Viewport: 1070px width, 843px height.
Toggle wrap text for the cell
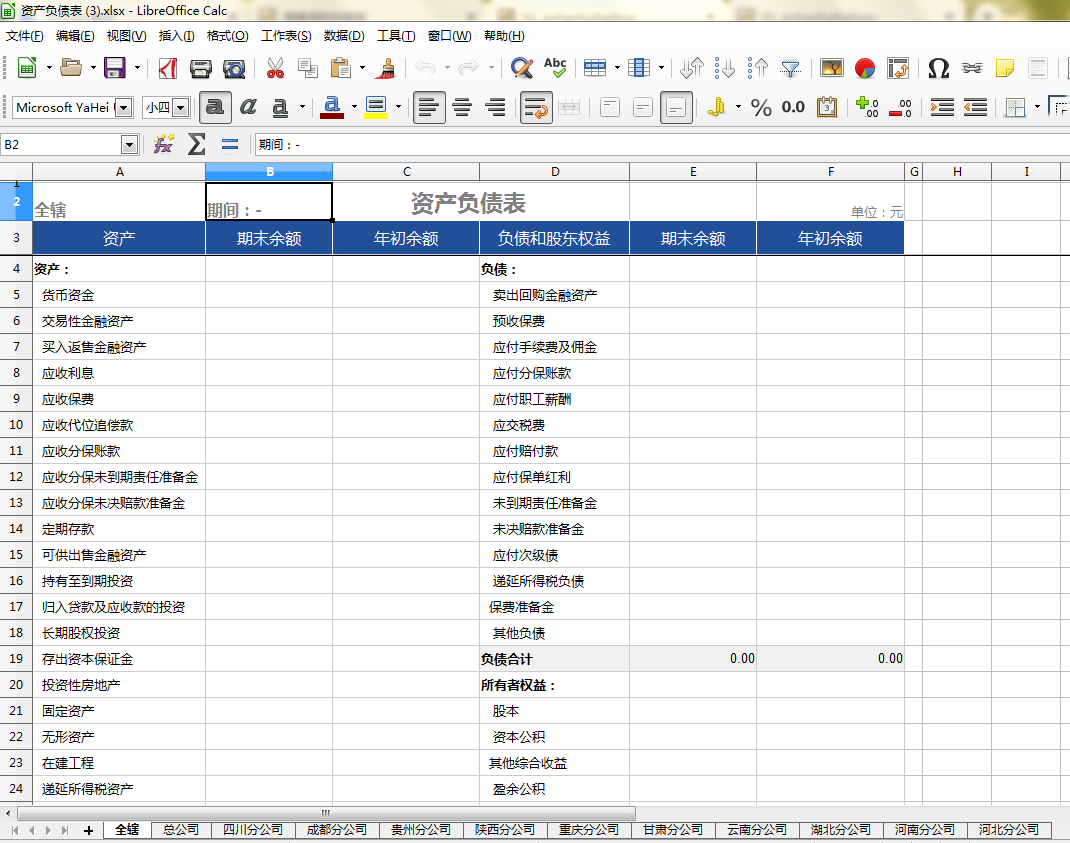point(536,107)
